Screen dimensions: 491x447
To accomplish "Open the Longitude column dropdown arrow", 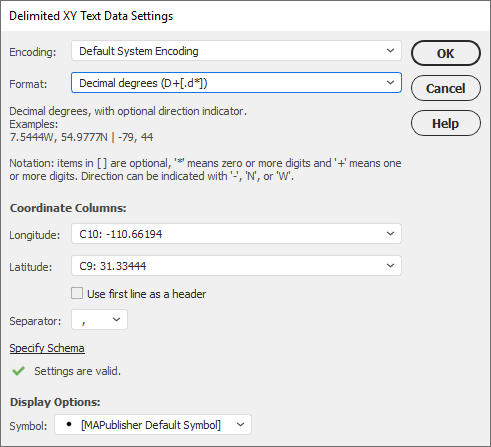I will (x=390, y=233).
